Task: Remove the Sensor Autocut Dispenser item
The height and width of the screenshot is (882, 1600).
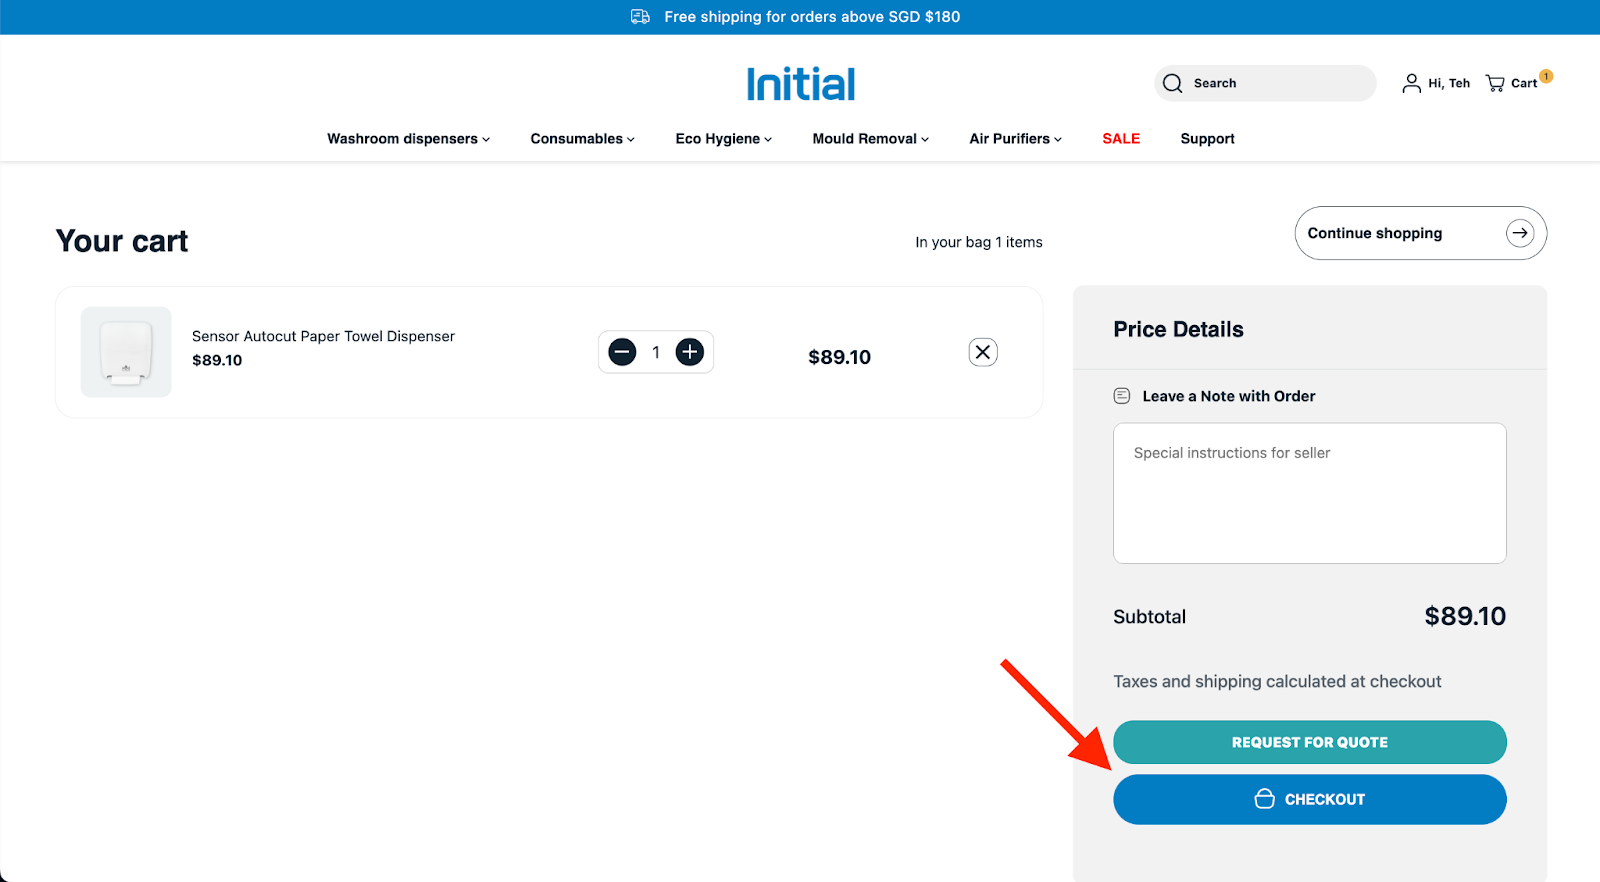Action: click(x=983, y=352)
